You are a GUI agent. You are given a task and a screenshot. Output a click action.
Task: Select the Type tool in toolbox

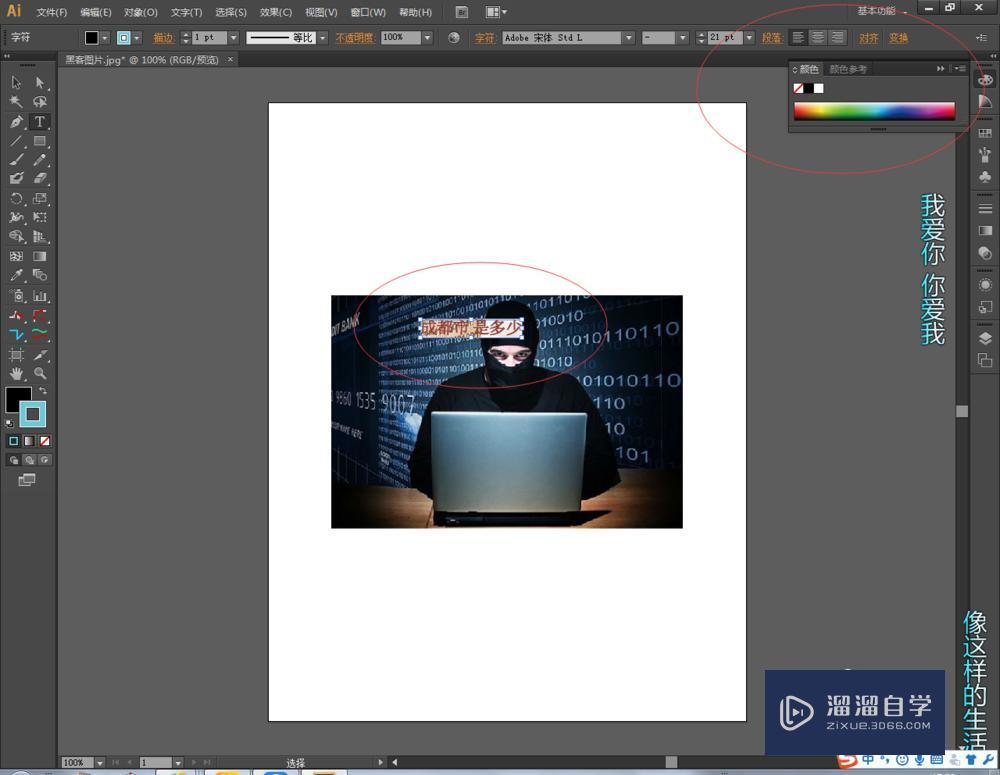tap(40, 122)
